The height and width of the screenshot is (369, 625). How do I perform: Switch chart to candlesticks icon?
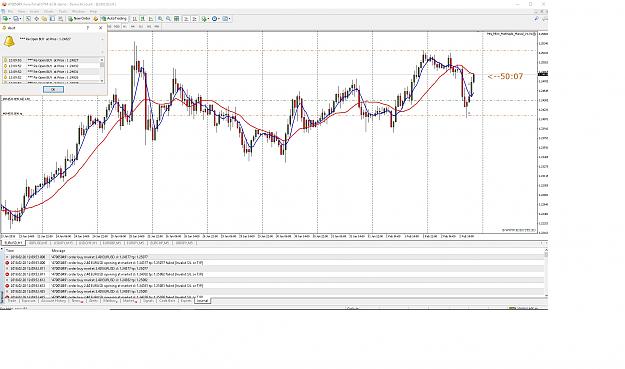click(x=143, y=19)
